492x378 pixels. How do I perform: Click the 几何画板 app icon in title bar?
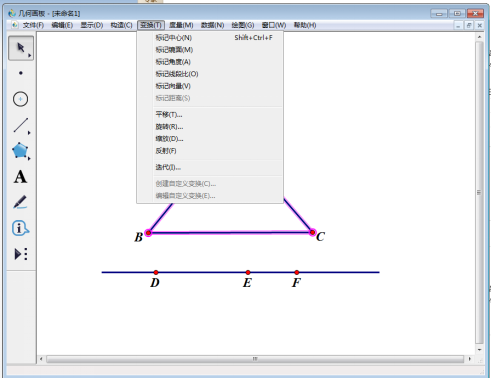12,13
